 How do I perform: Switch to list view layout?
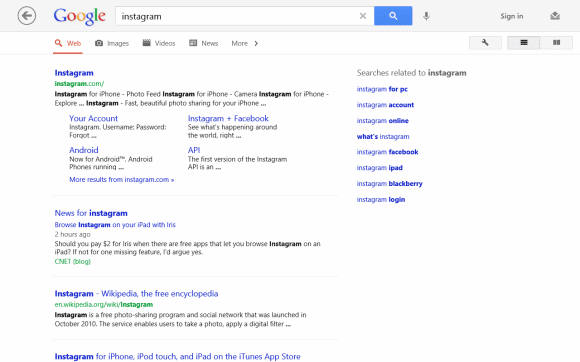pyautogui.click(x=523, y=43)
